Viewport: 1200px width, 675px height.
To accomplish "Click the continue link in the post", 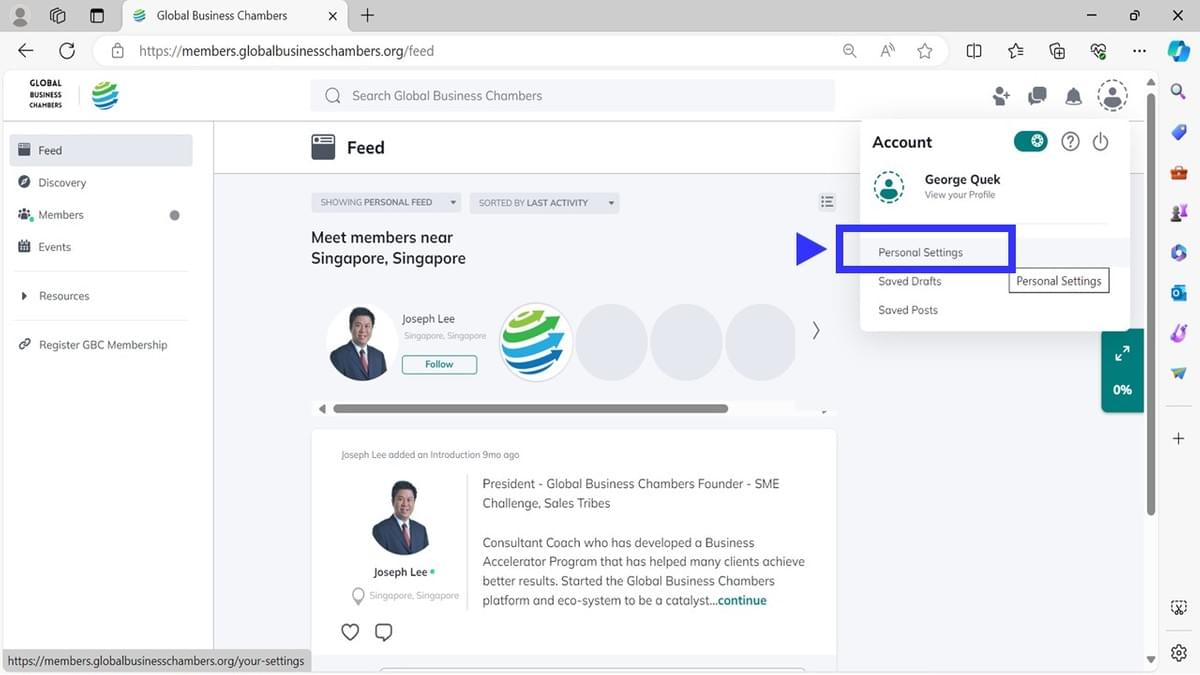I will (x=742, y=600).
